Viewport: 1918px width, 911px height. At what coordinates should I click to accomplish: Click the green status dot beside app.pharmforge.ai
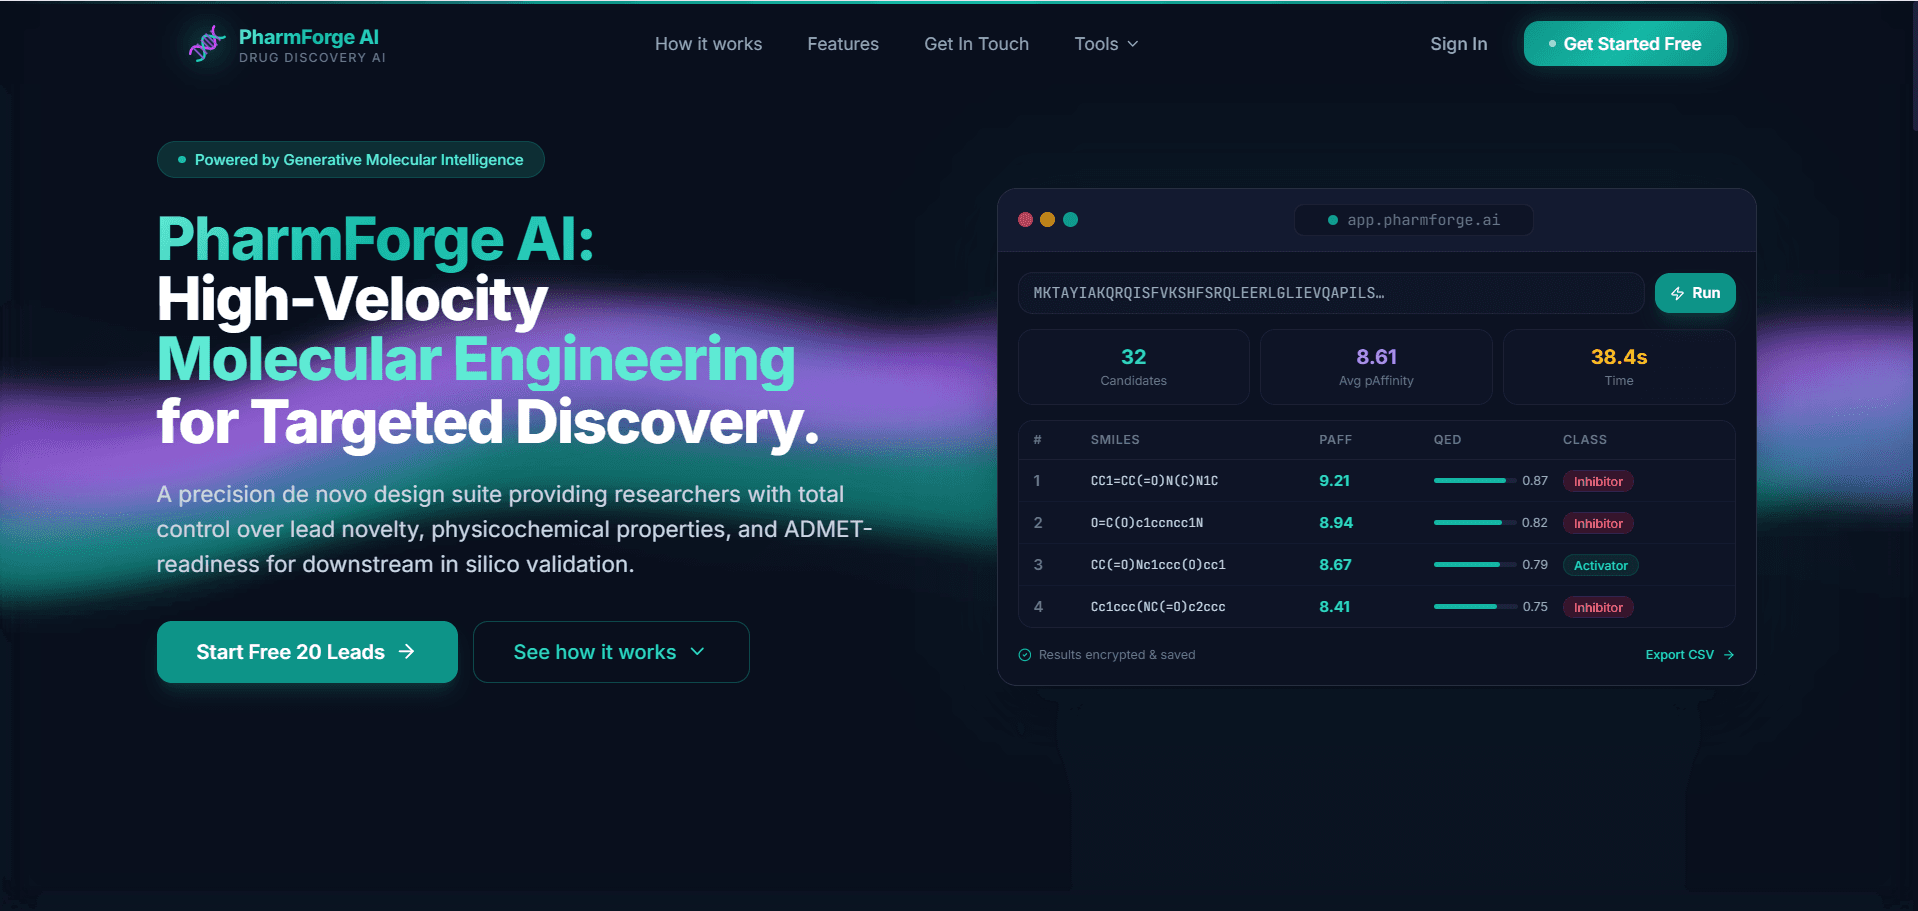click(1331, 219)
